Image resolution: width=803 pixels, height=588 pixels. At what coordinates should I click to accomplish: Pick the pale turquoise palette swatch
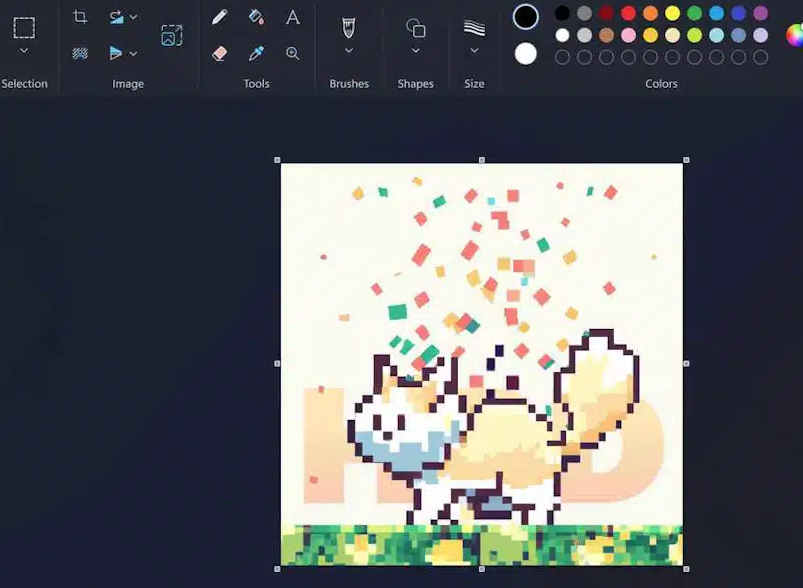coord(716,35)
